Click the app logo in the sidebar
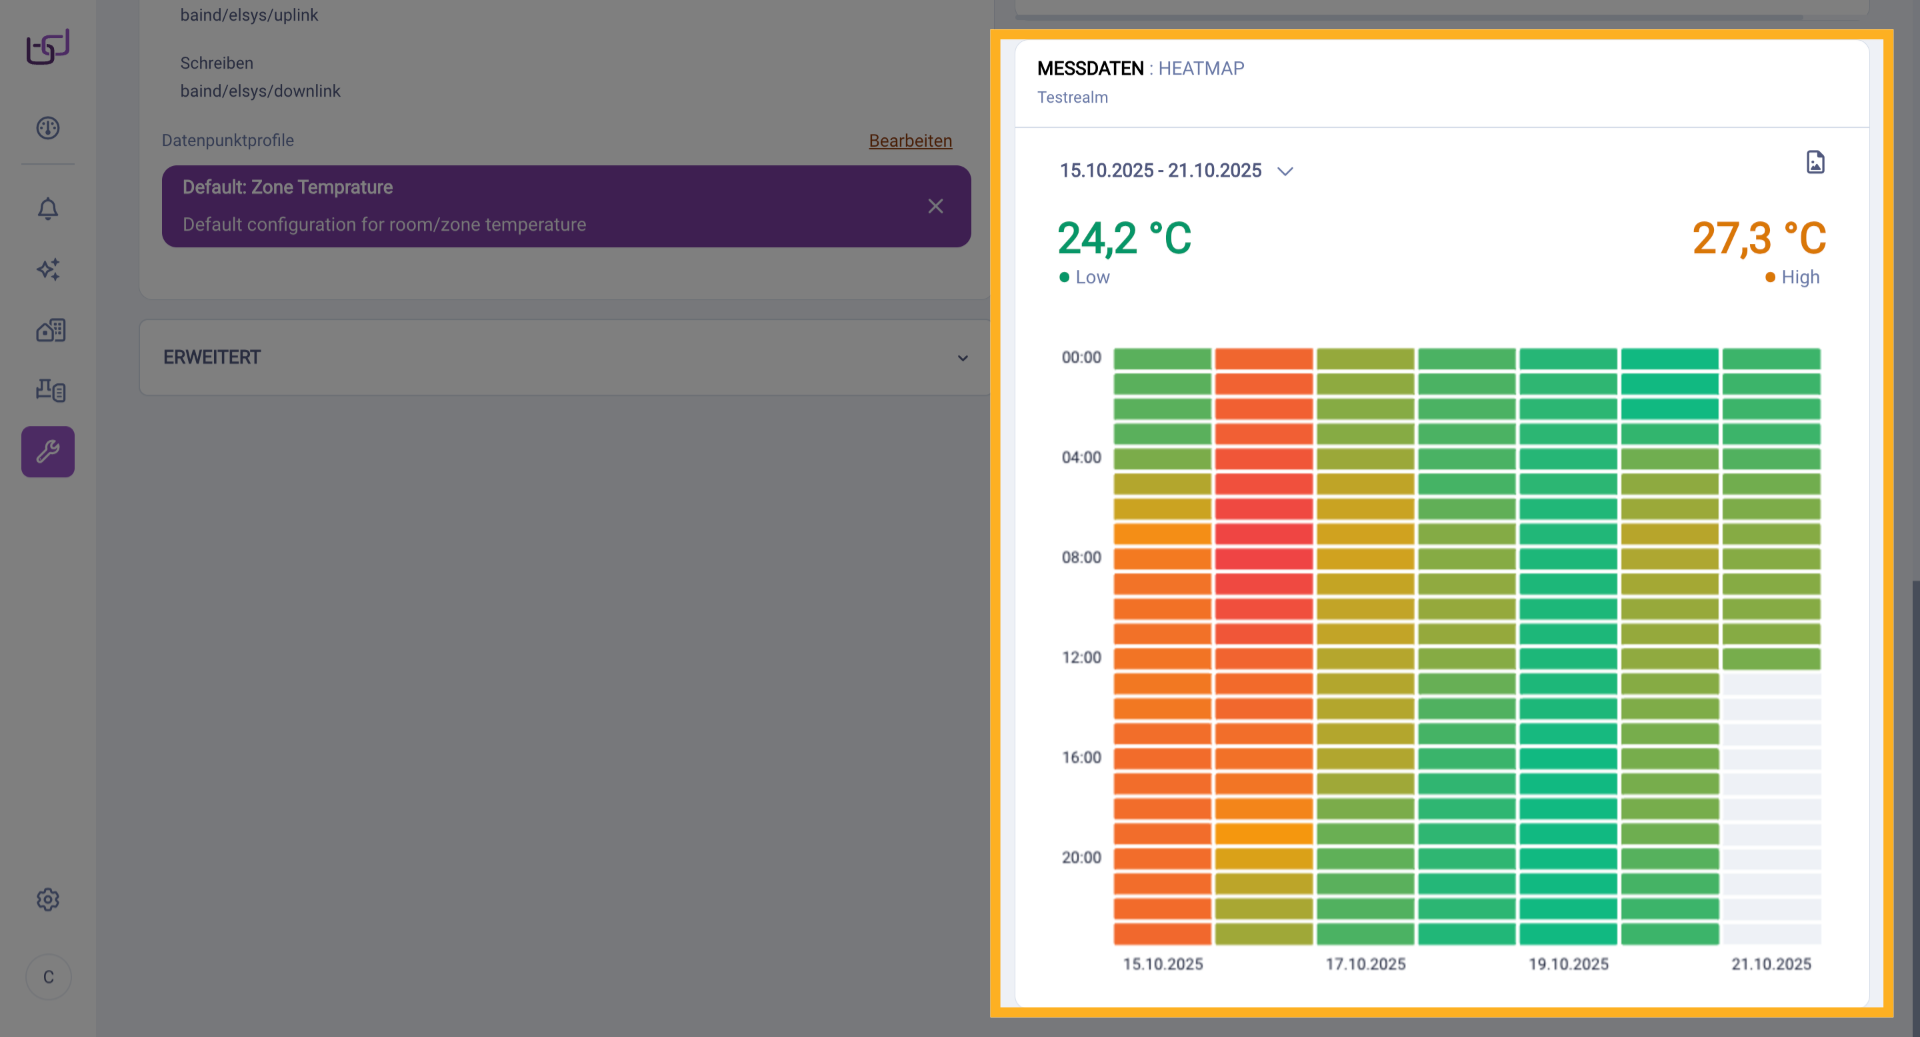 pos(47,47)
